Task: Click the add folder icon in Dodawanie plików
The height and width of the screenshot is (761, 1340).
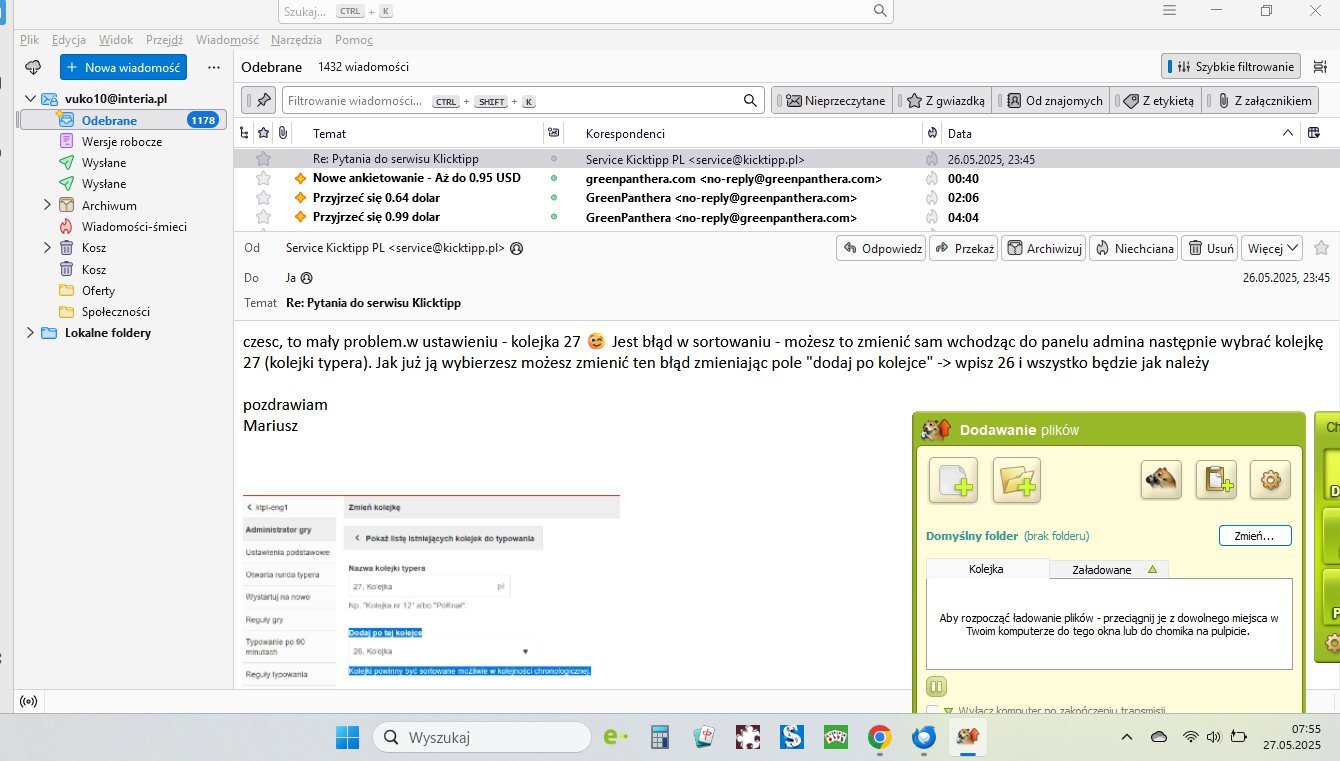Action: tap(1017, 481)
